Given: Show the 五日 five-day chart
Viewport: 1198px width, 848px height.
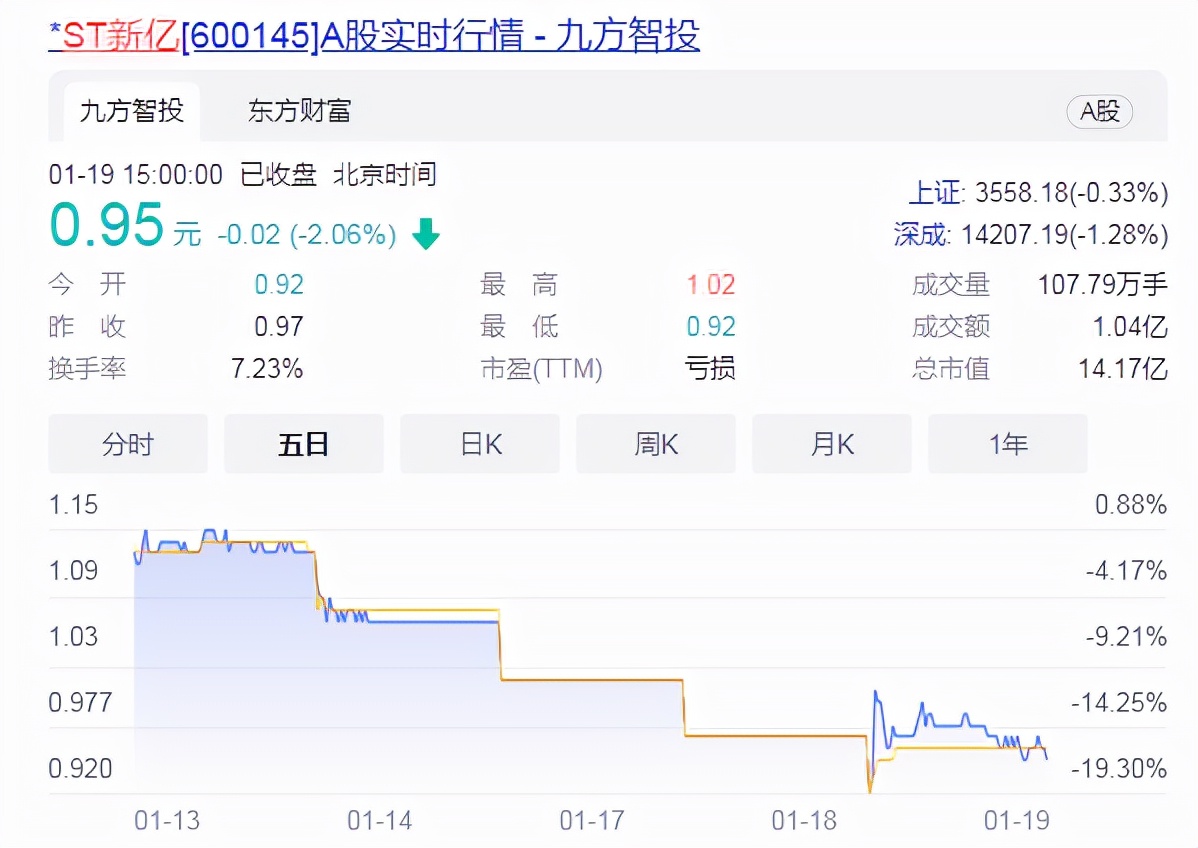Looking at the screenshot, I should [x=303, y=443].
